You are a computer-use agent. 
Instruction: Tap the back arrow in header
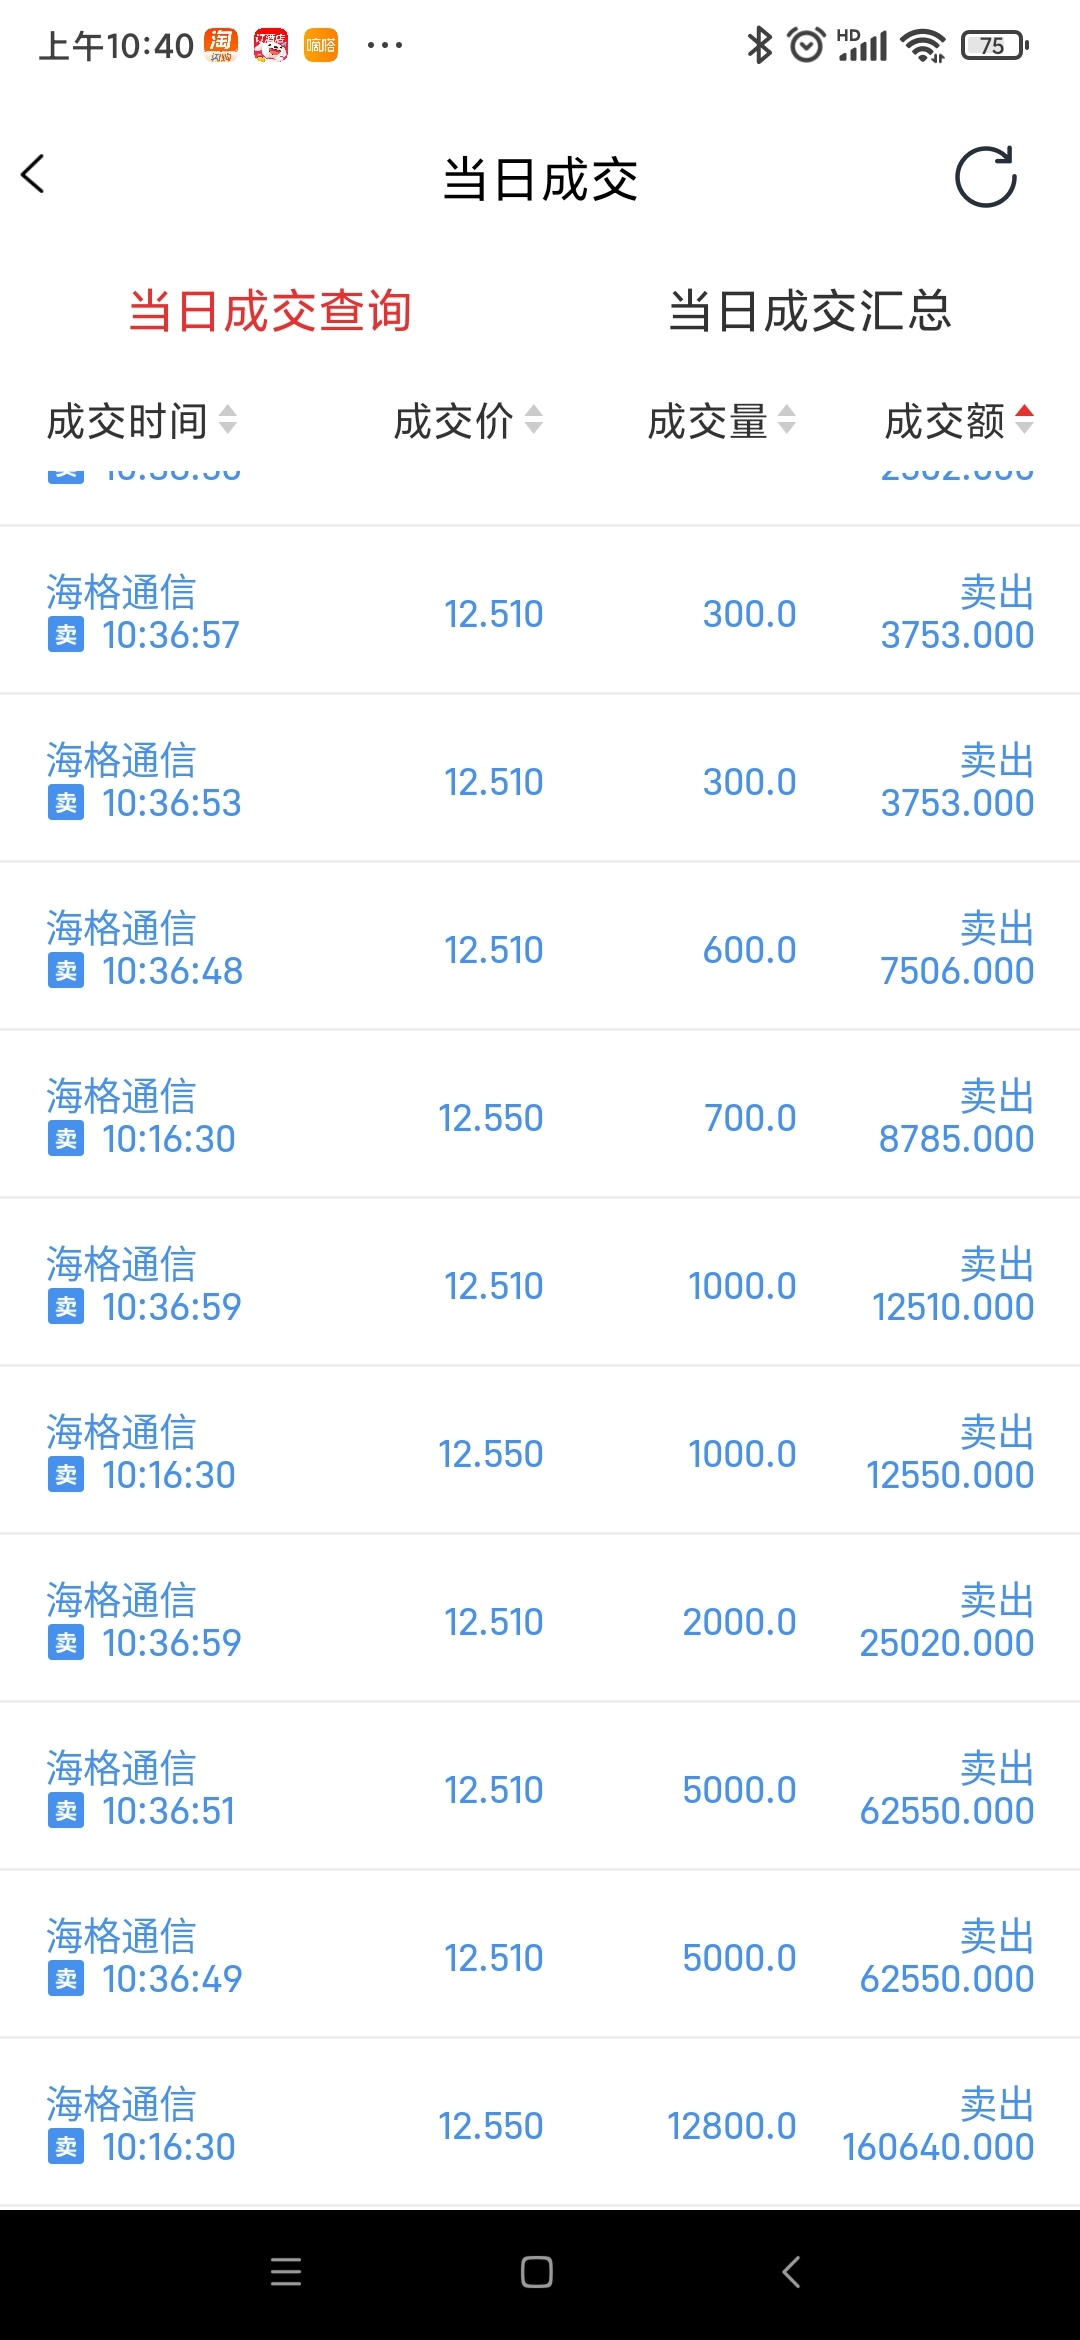[34, 175]
